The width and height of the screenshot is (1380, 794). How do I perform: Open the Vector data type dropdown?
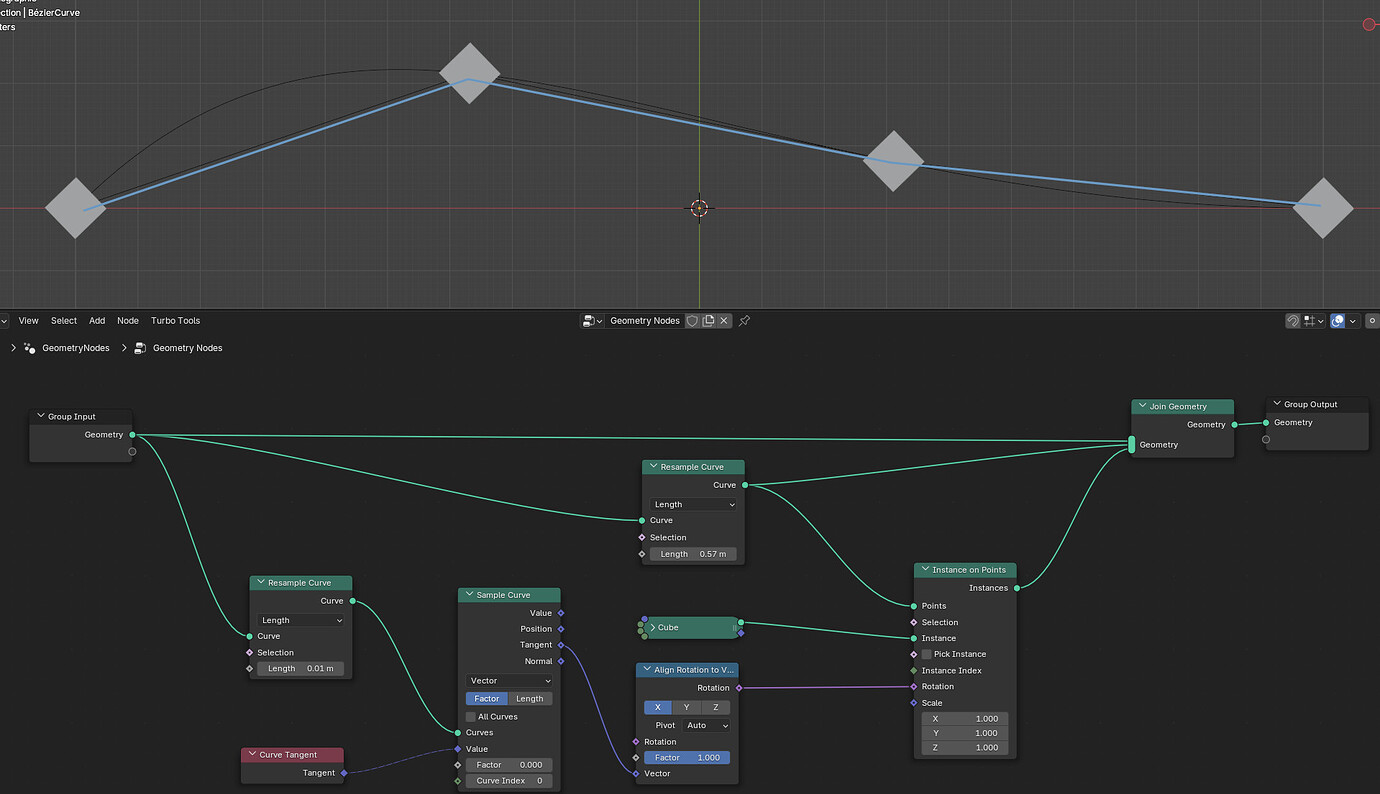coord(509,681)
